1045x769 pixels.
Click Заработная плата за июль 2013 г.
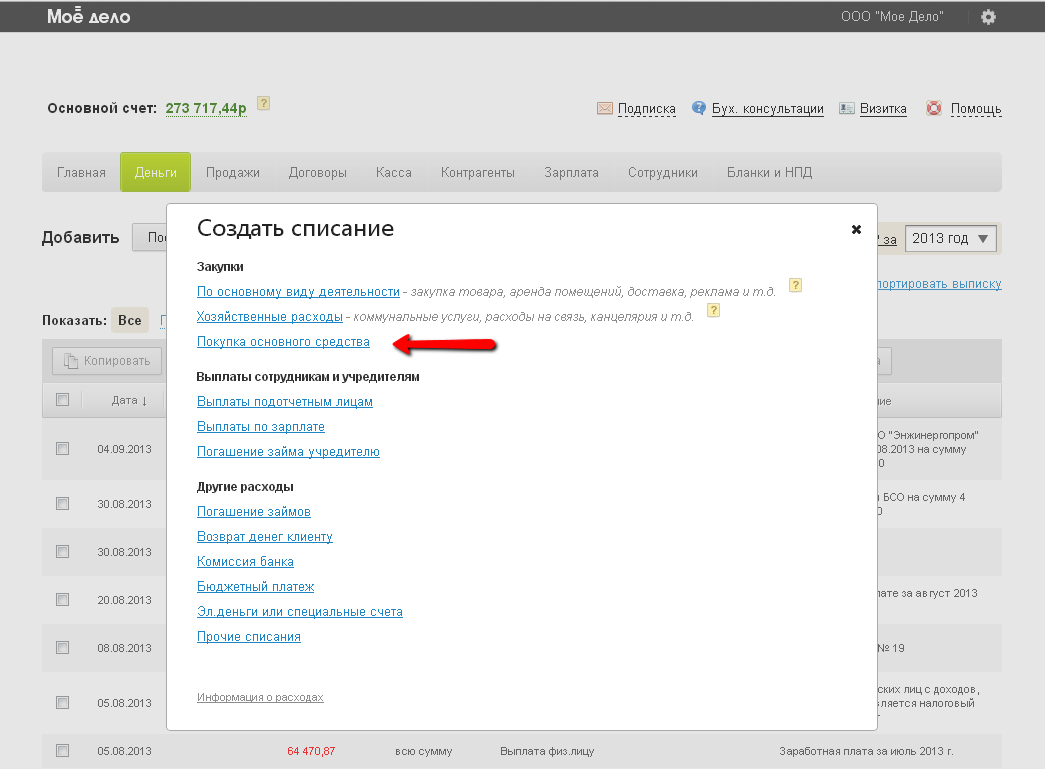click(x=866, y=751)
